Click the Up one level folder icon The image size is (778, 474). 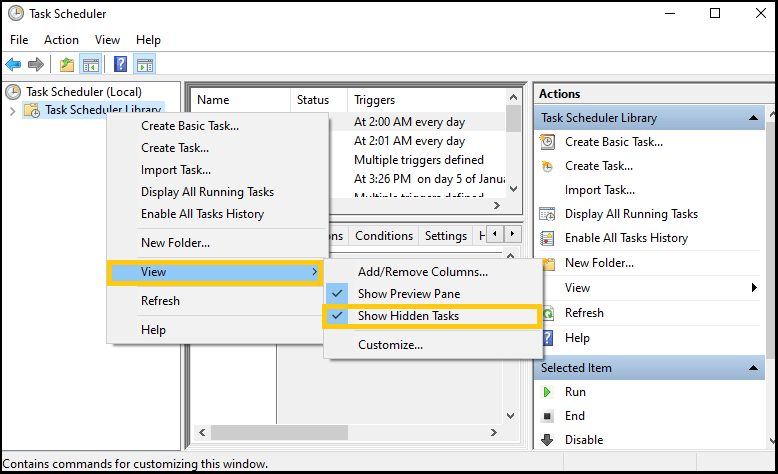pos(66,65)
